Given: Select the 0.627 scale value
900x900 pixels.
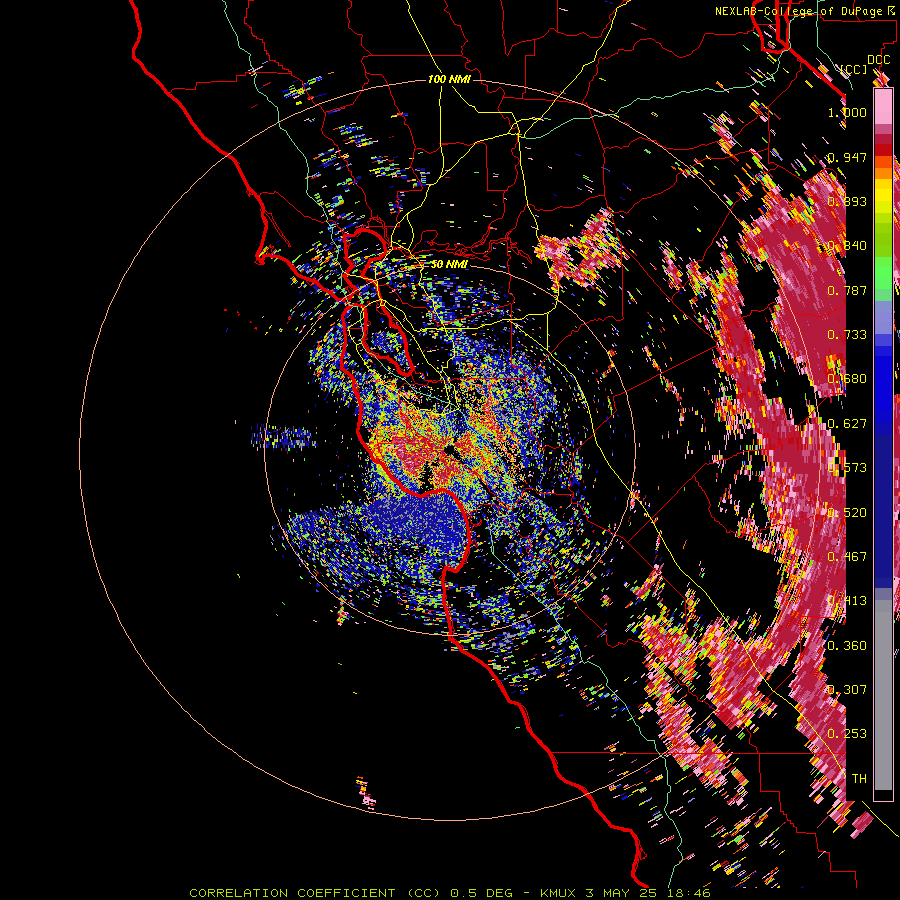Looking at the screenshot, I should click(847, 424).
